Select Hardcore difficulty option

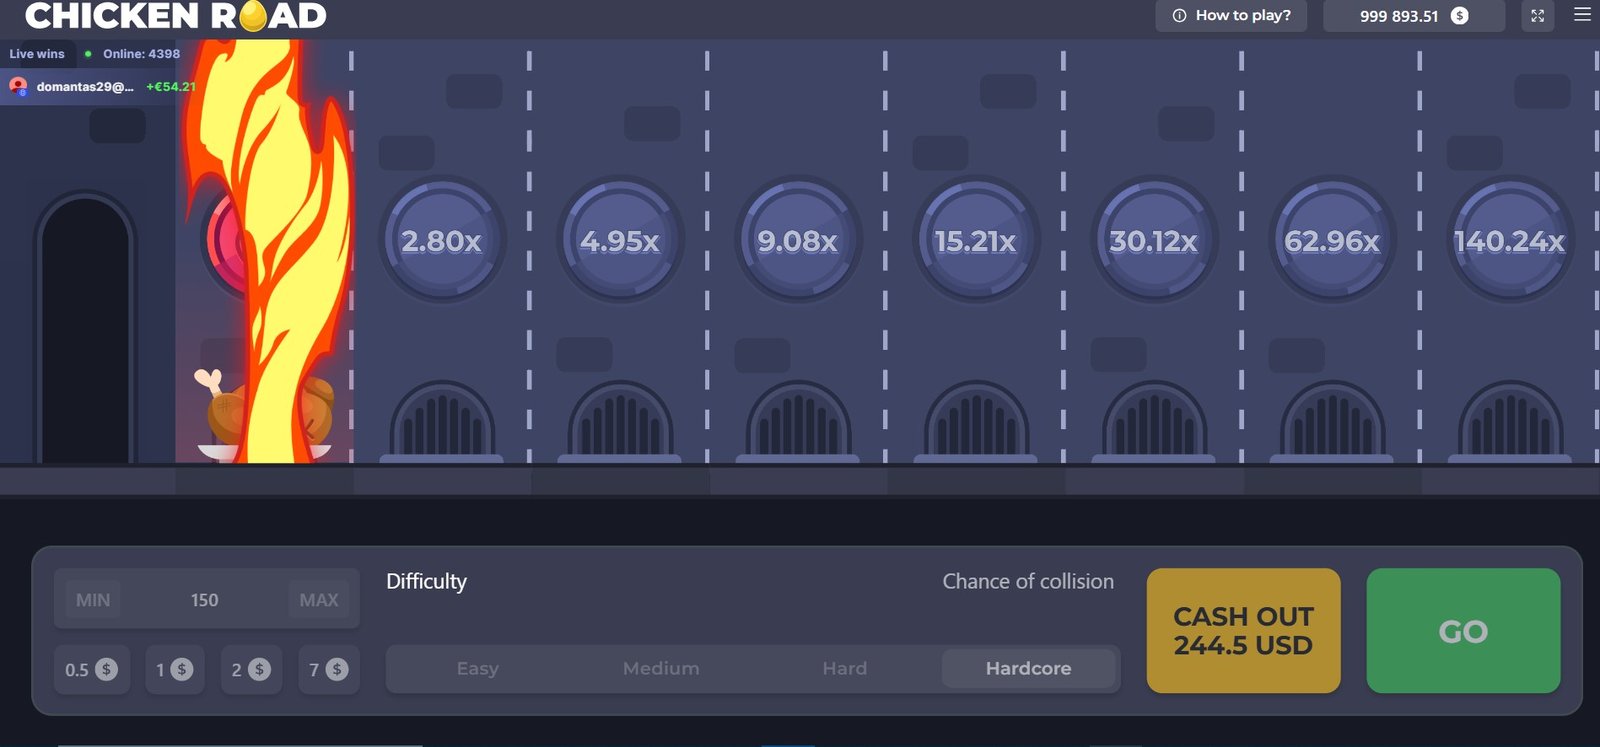tap(1028, 669)
